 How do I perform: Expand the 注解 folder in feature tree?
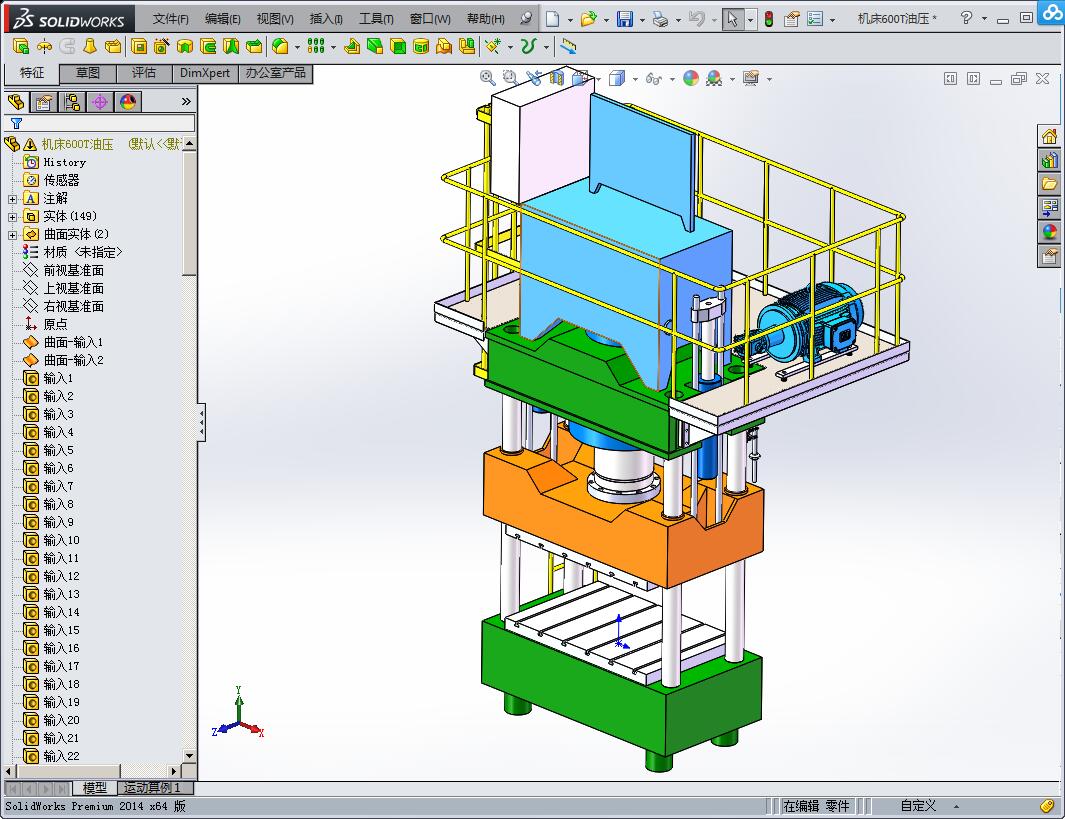(12, 199)
